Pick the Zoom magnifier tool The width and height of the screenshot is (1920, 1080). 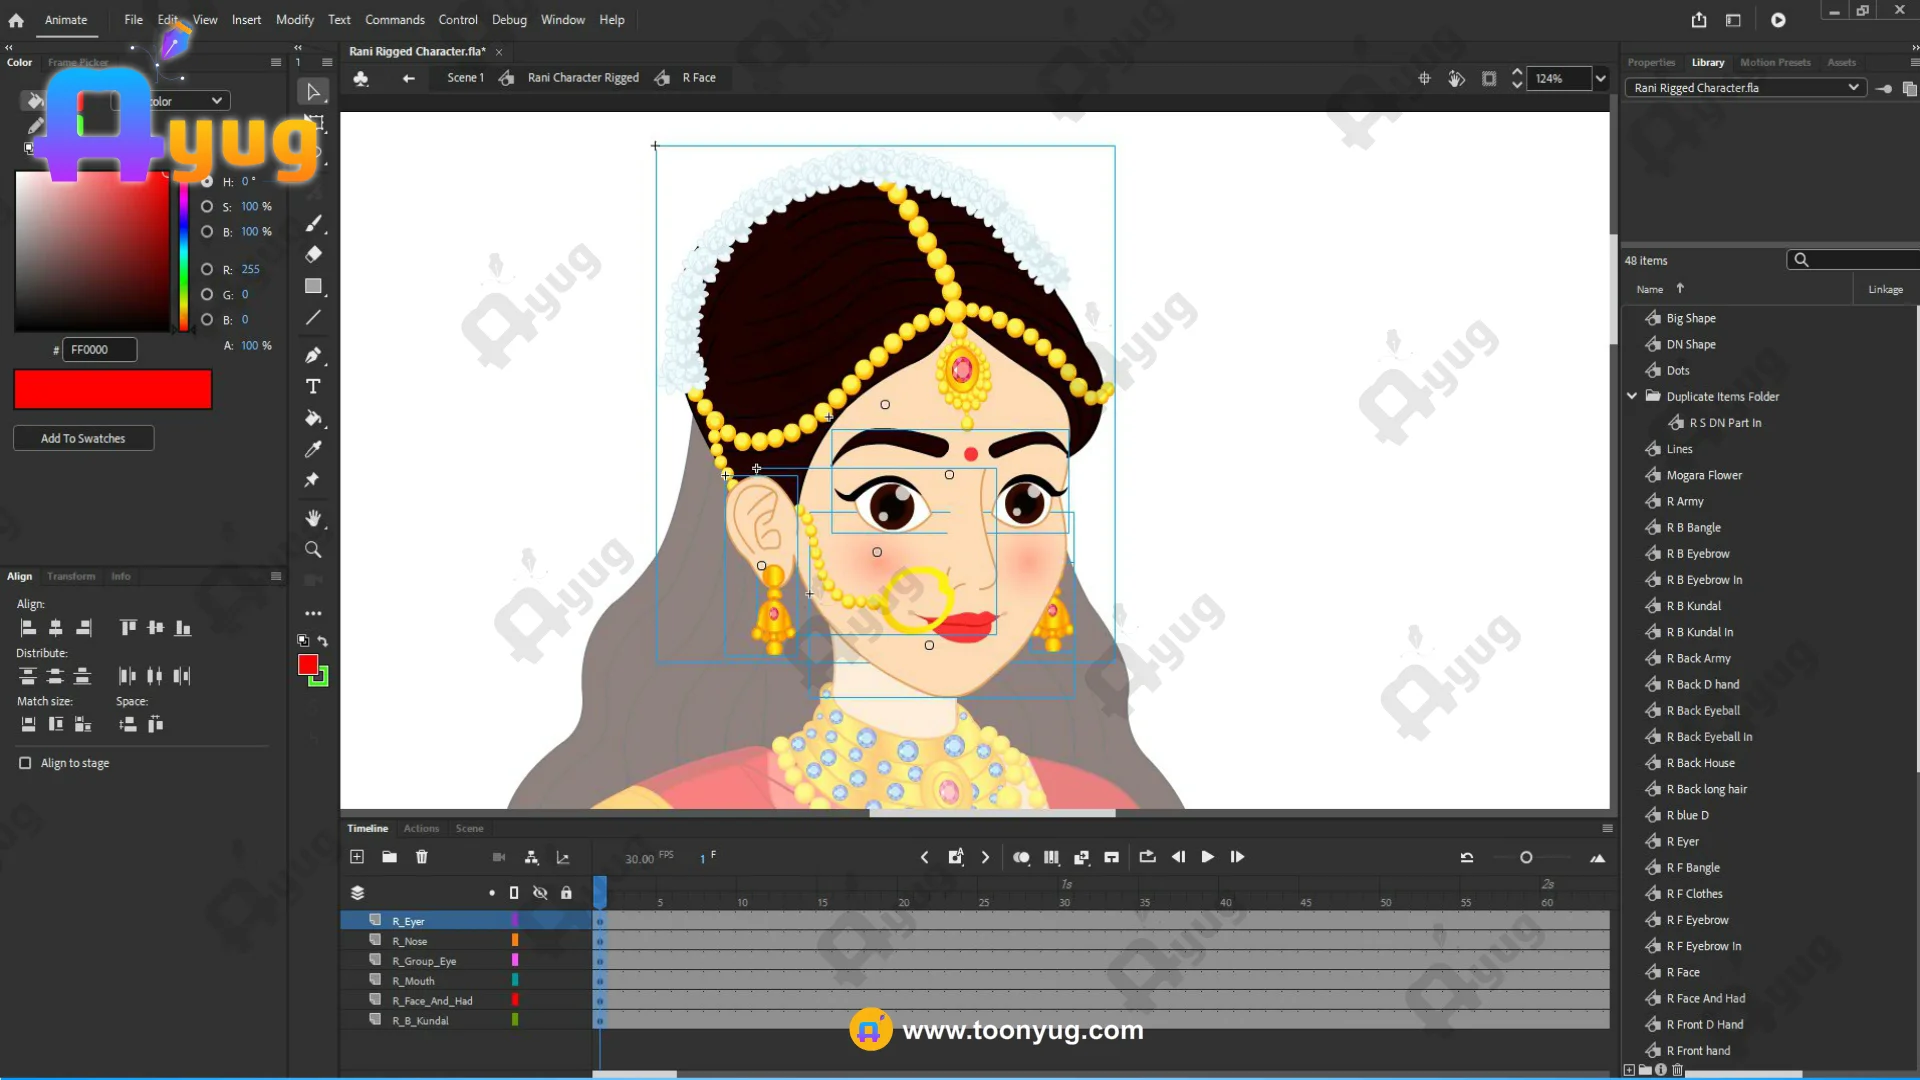coord(313,550)
